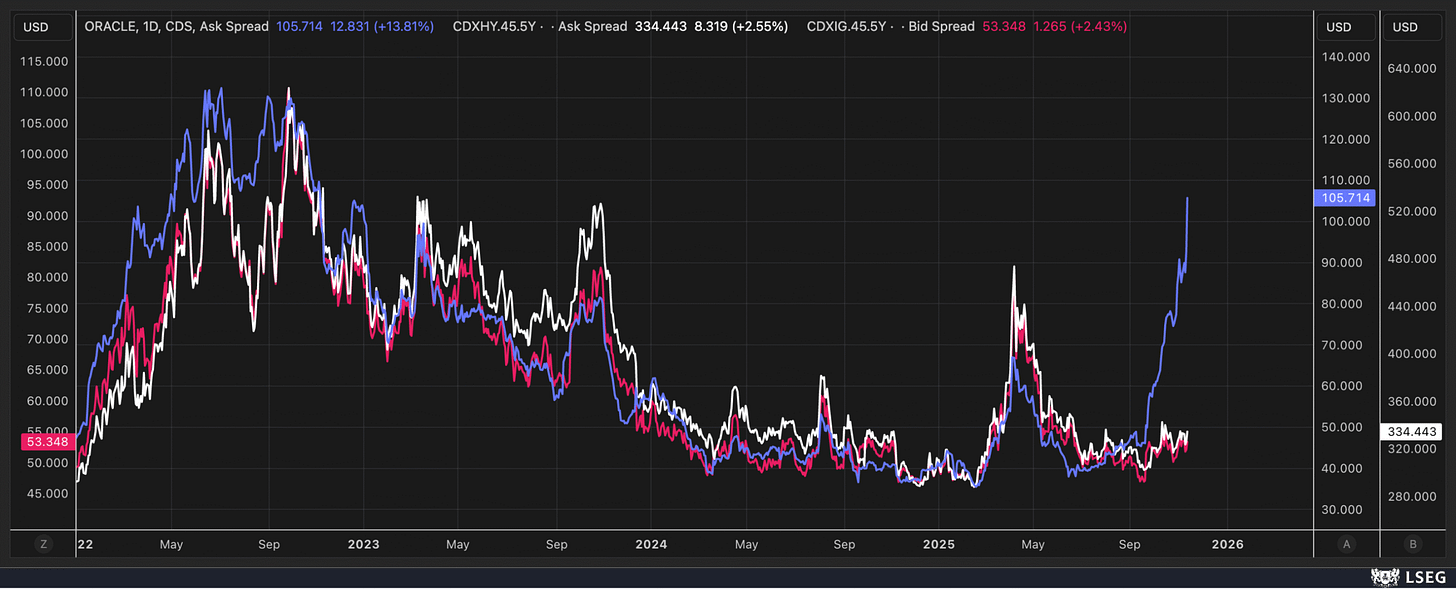The width and height of the screenshot is (1456, 589).
Task: Click the 2023 label on the time axis
Action: 363,545
